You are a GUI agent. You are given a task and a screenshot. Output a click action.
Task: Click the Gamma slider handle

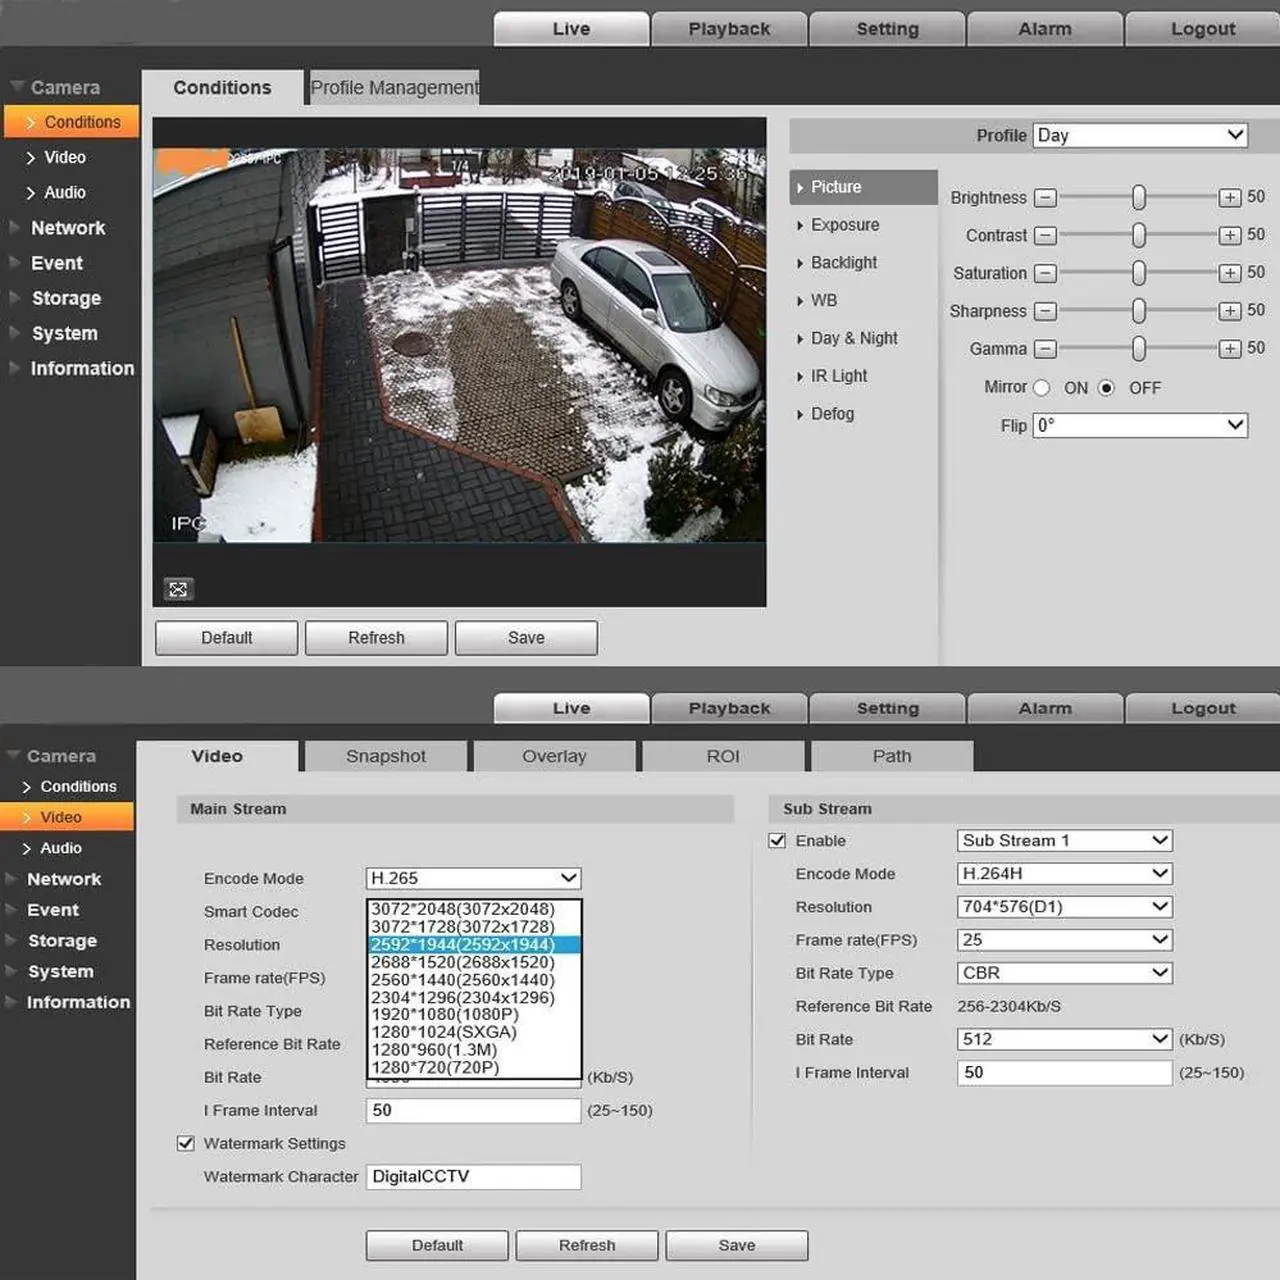point(1138,349)
